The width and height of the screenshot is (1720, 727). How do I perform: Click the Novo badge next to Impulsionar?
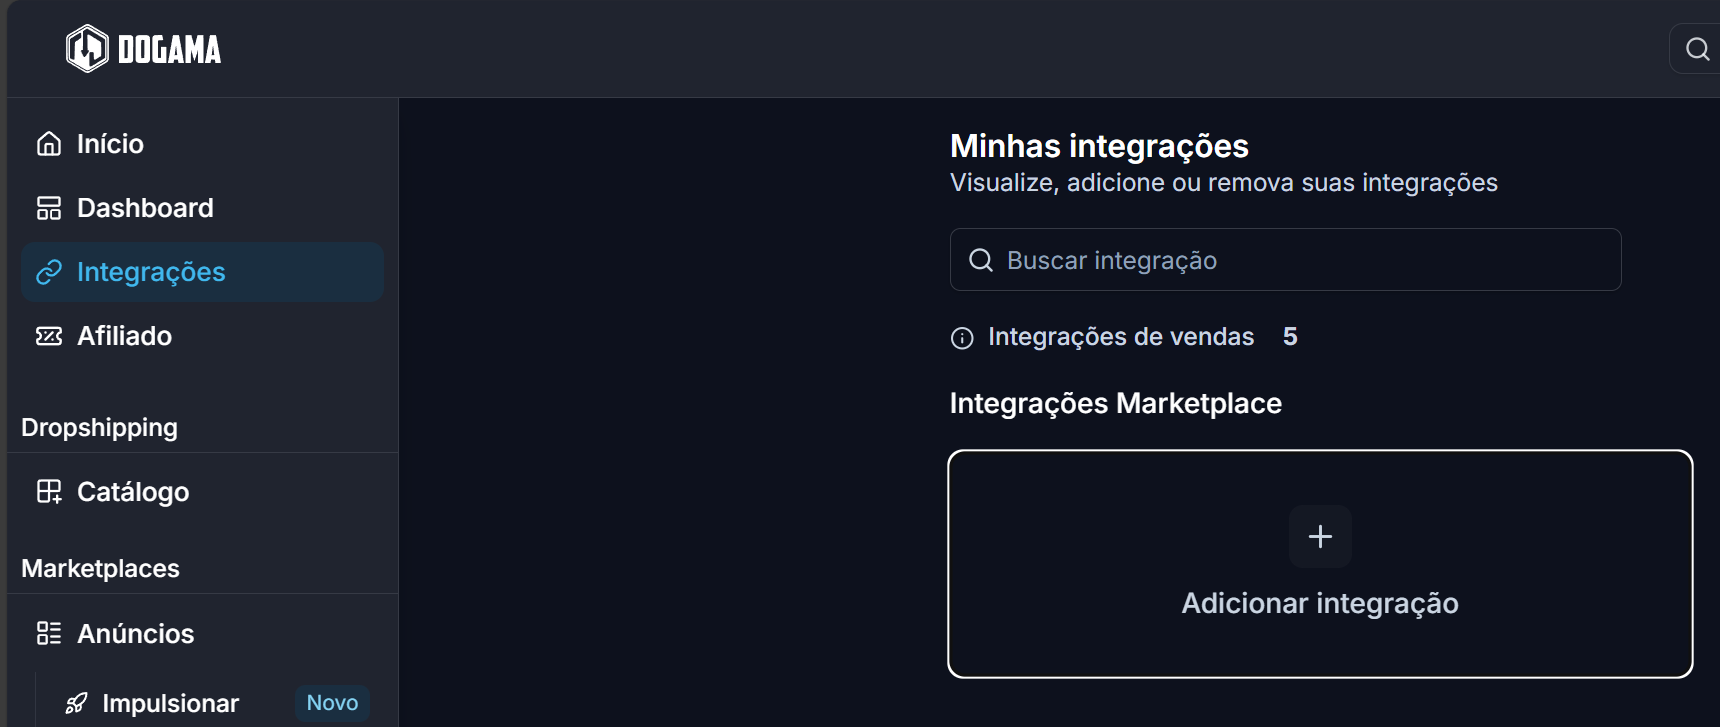click(x=332, y=703)
